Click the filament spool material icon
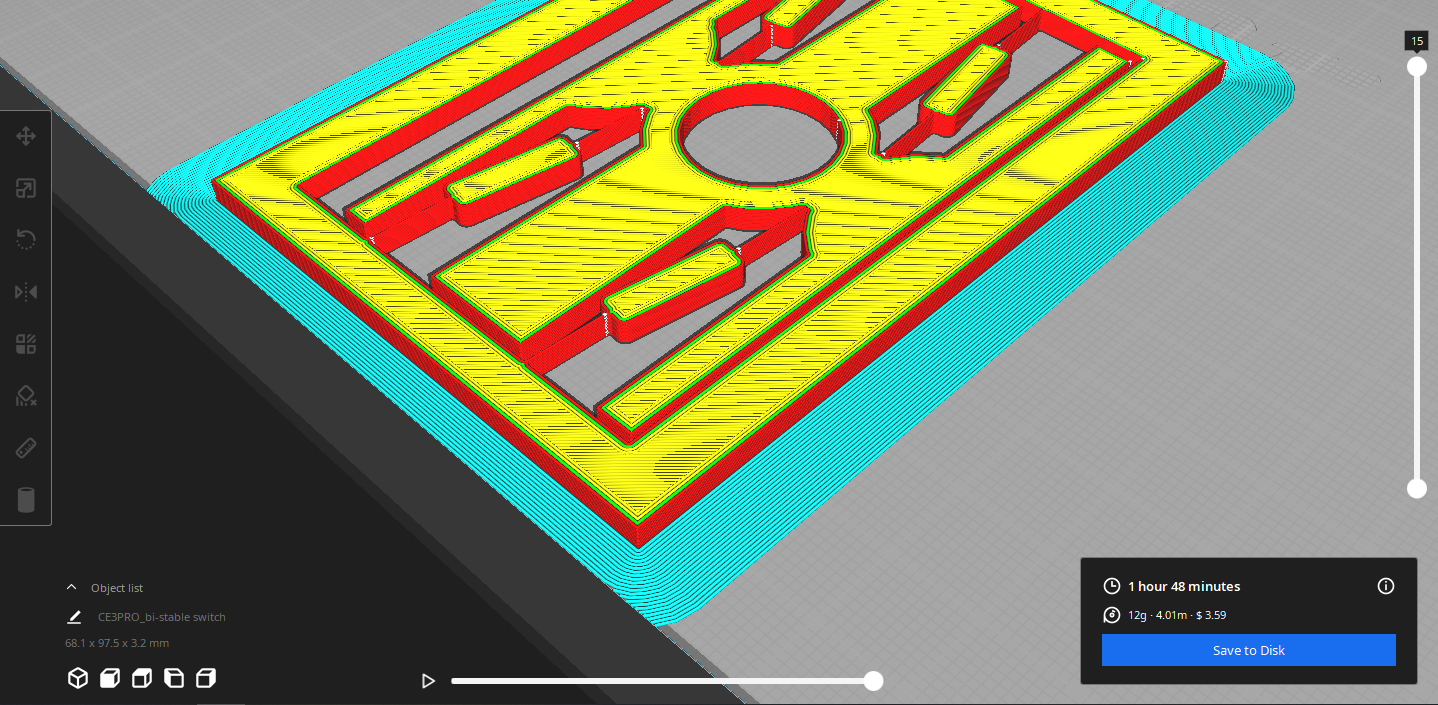 tap(1111, 615)
